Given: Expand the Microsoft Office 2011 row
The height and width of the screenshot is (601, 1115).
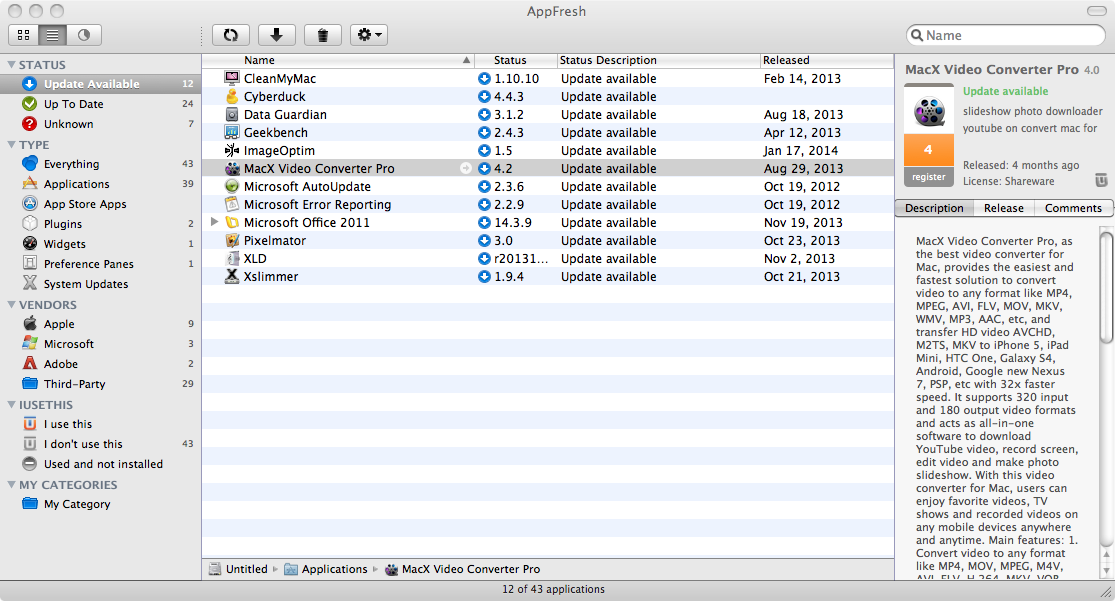Looking at the screenshot, I should [x=215, y=223].
